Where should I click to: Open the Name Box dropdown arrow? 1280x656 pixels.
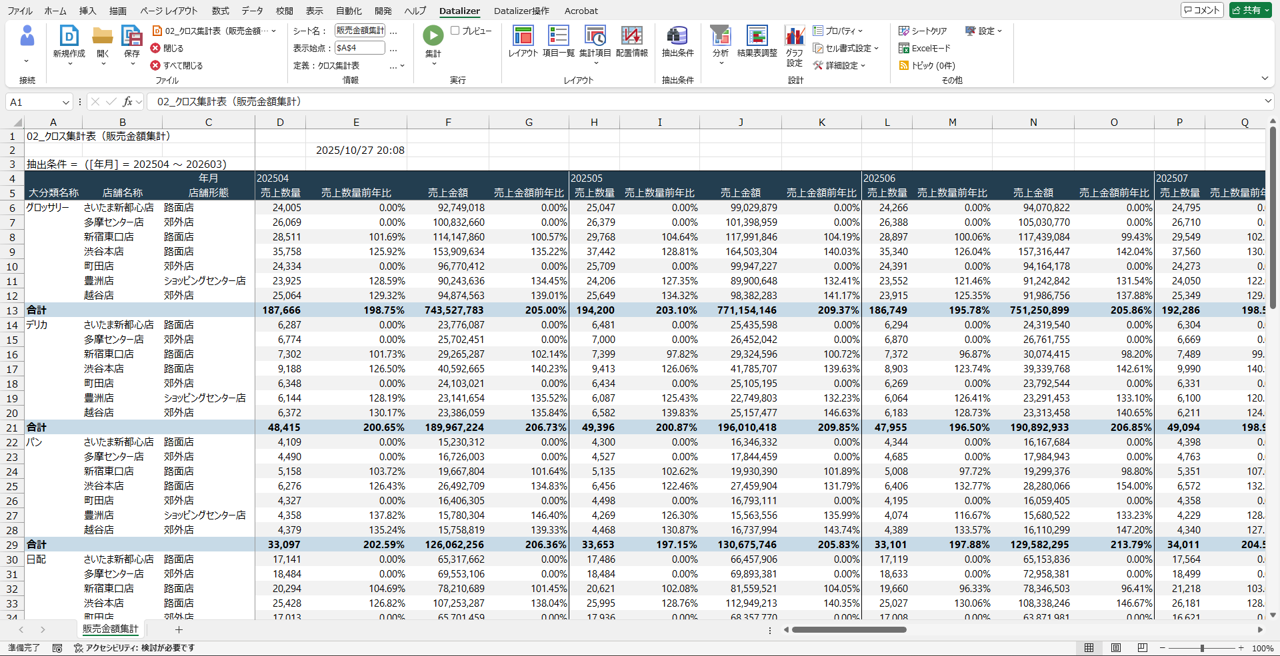(x=66, y=102)
